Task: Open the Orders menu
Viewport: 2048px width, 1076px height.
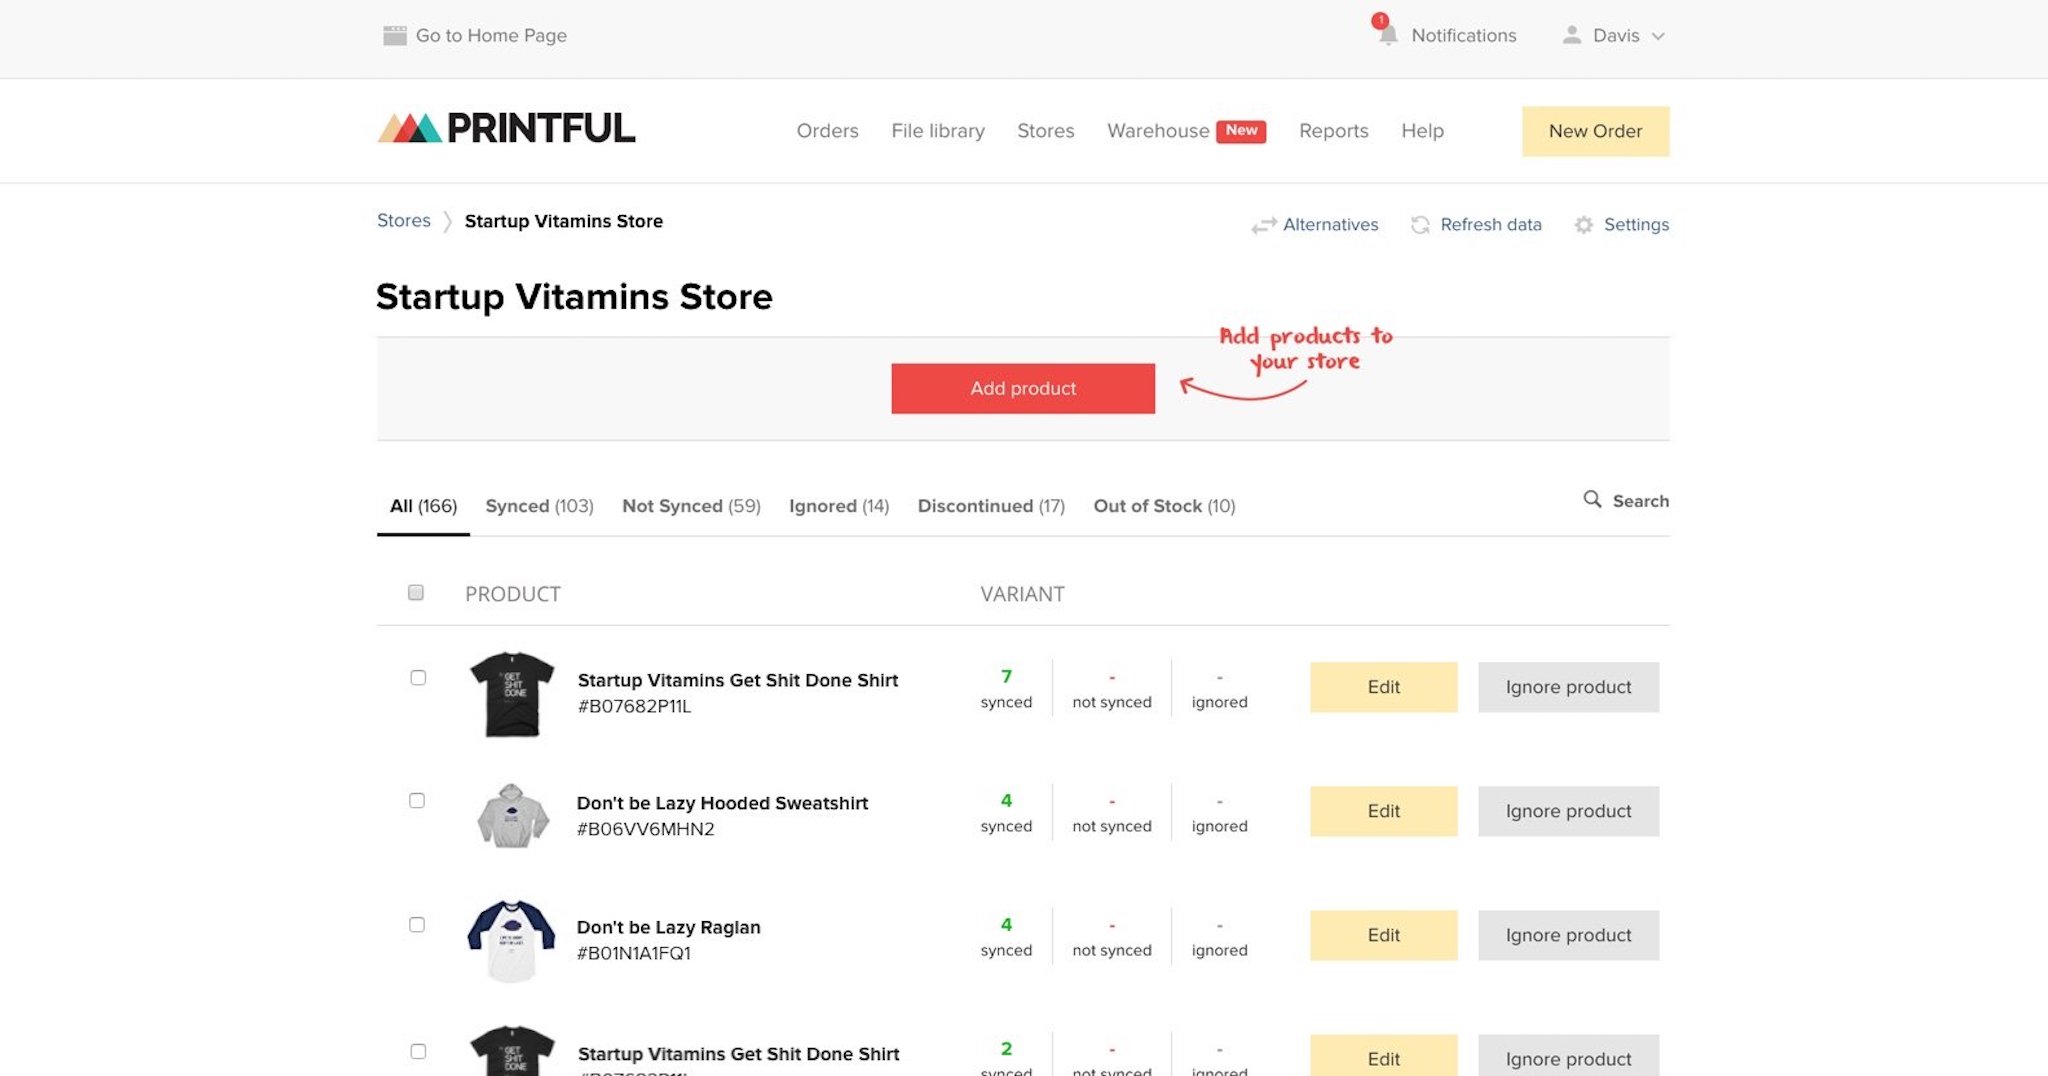Action: click(x=827, y=131)
